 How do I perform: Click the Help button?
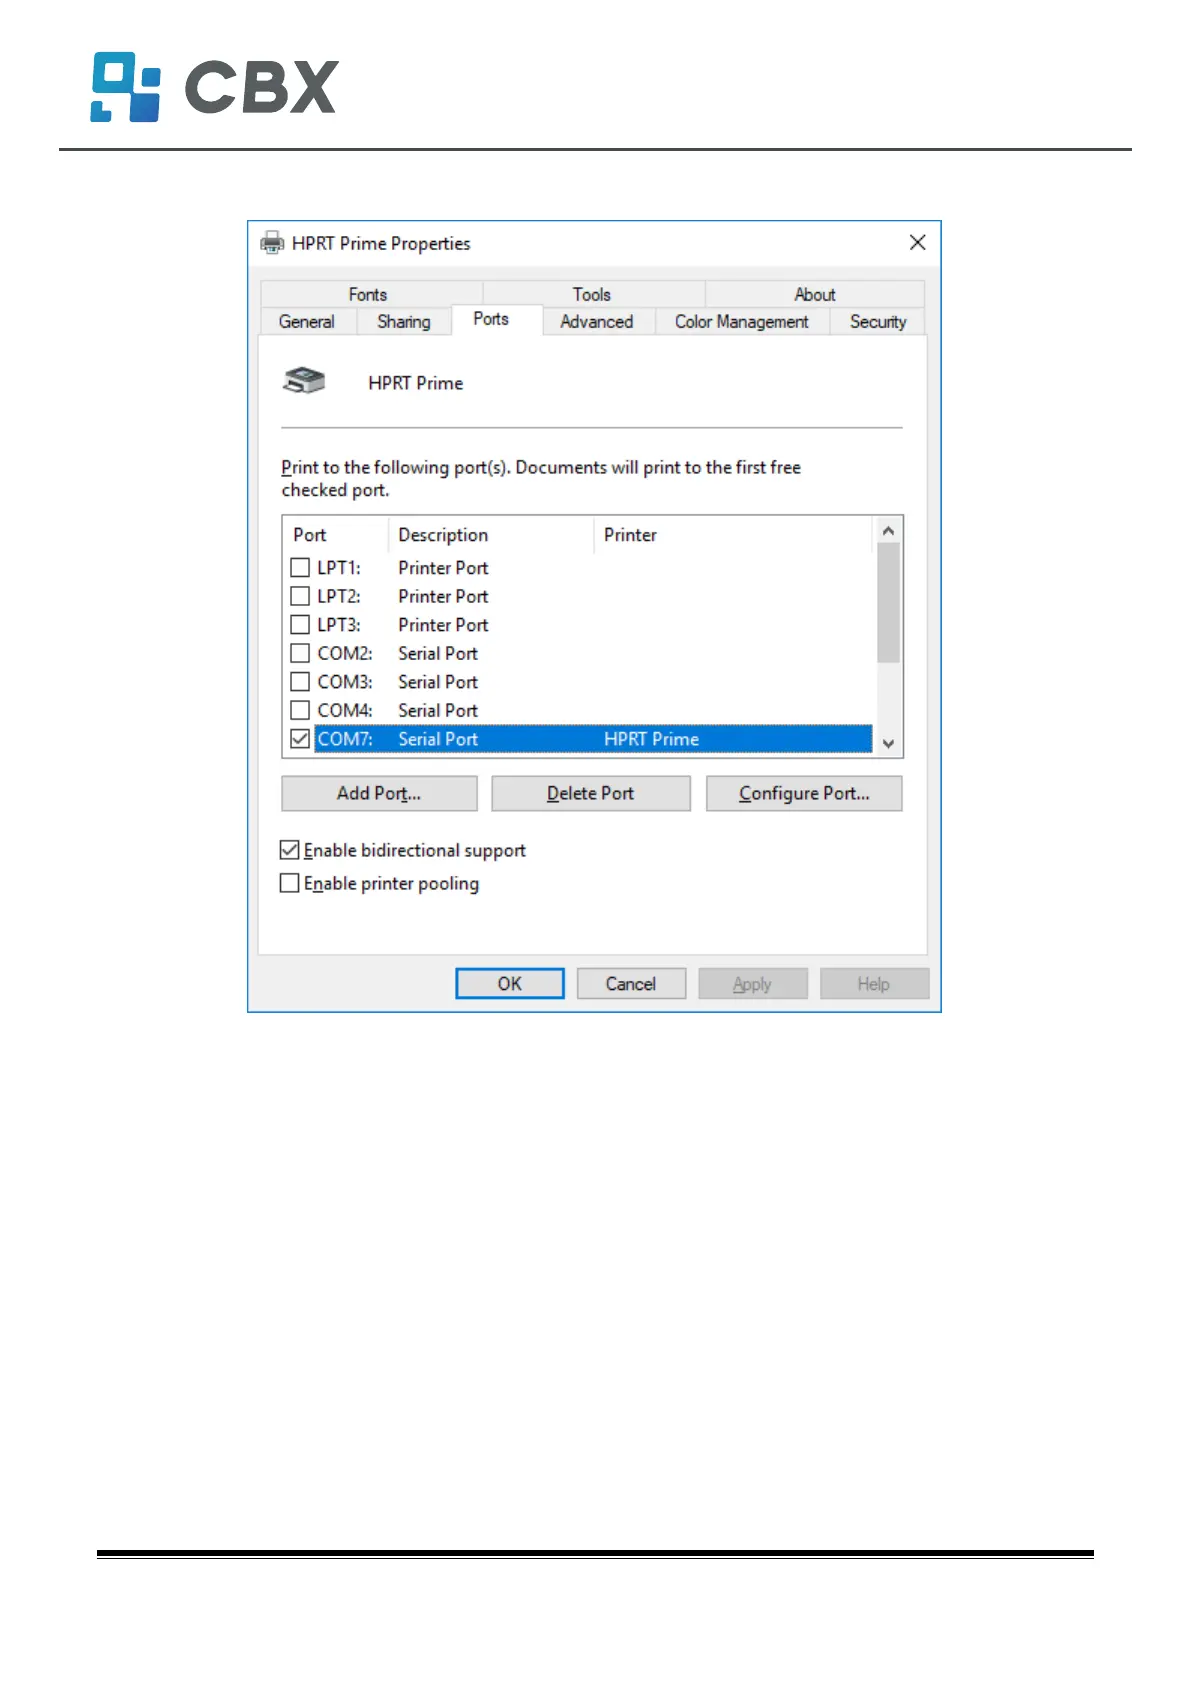(874, 983)
